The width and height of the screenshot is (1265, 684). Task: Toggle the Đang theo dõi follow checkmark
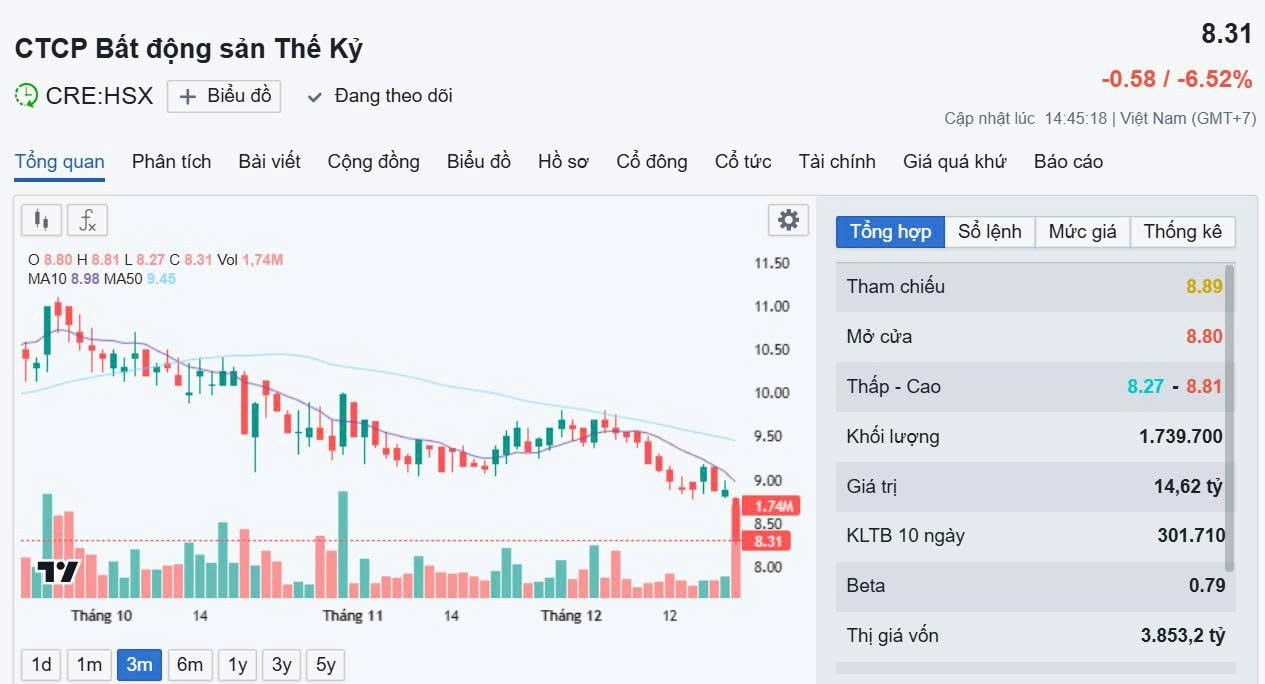pos(315,97)
